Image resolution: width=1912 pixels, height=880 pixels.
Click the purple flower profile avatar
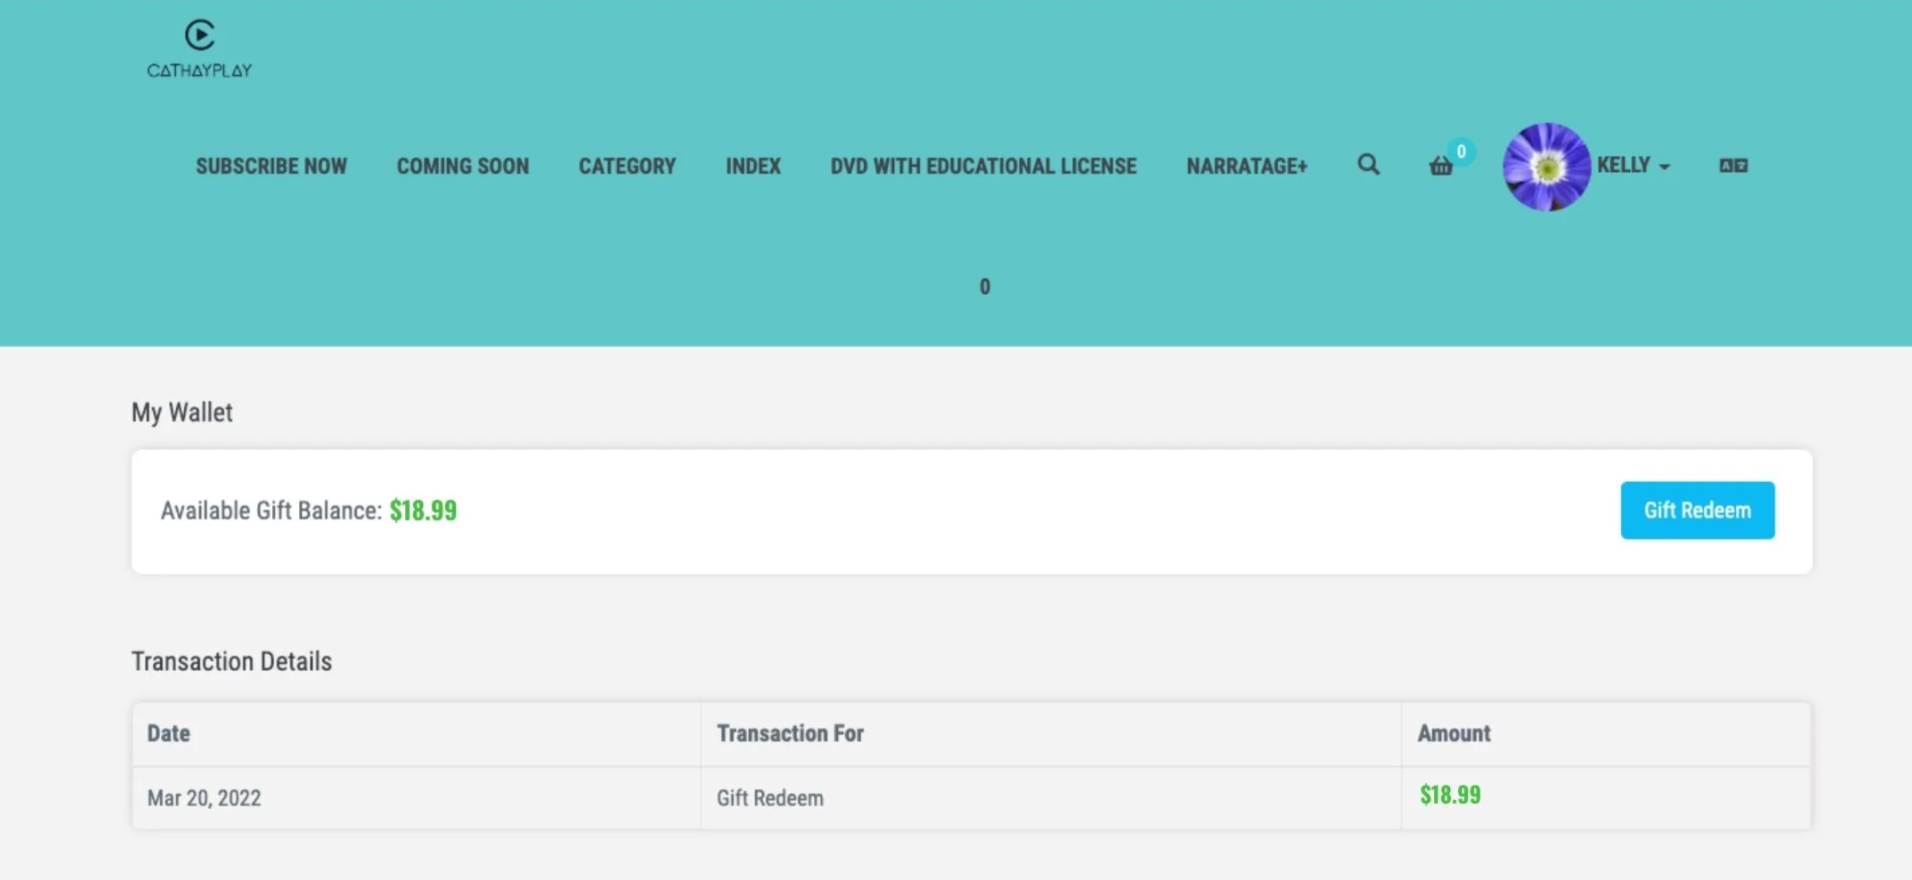(x=1546, y=167)
